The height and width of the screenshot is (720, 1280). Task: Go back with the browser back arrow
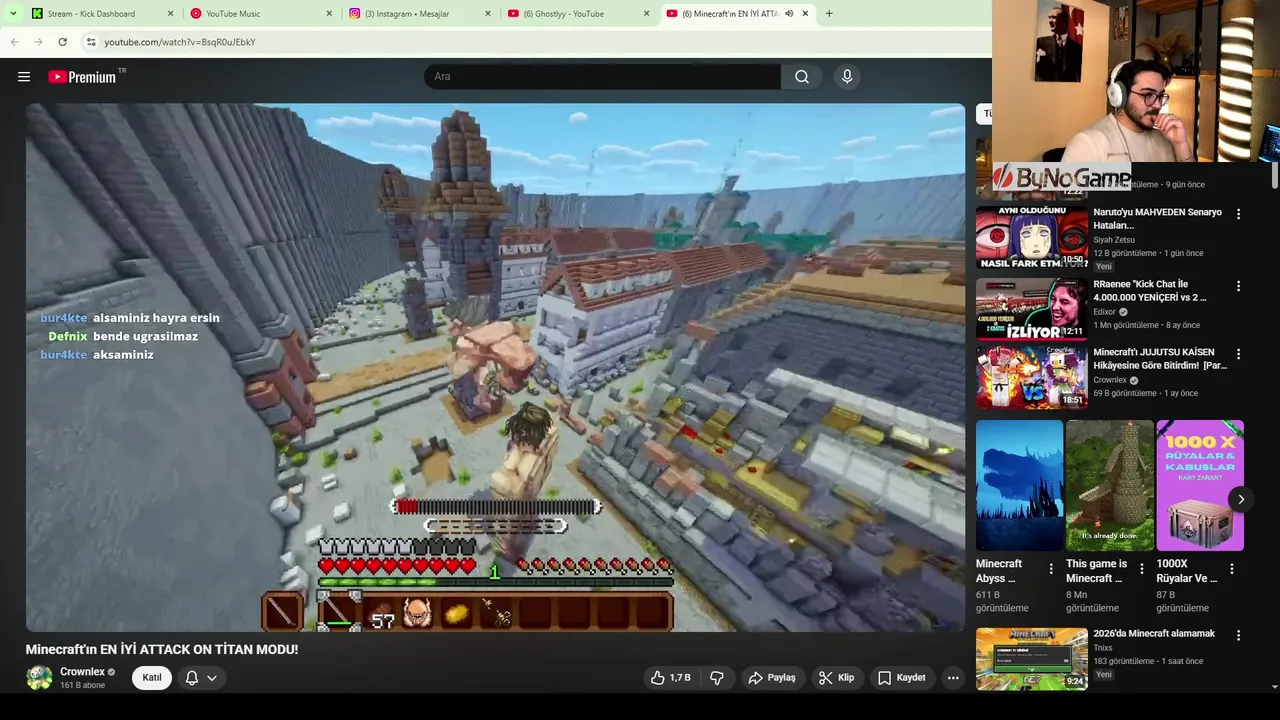point(14,42)
